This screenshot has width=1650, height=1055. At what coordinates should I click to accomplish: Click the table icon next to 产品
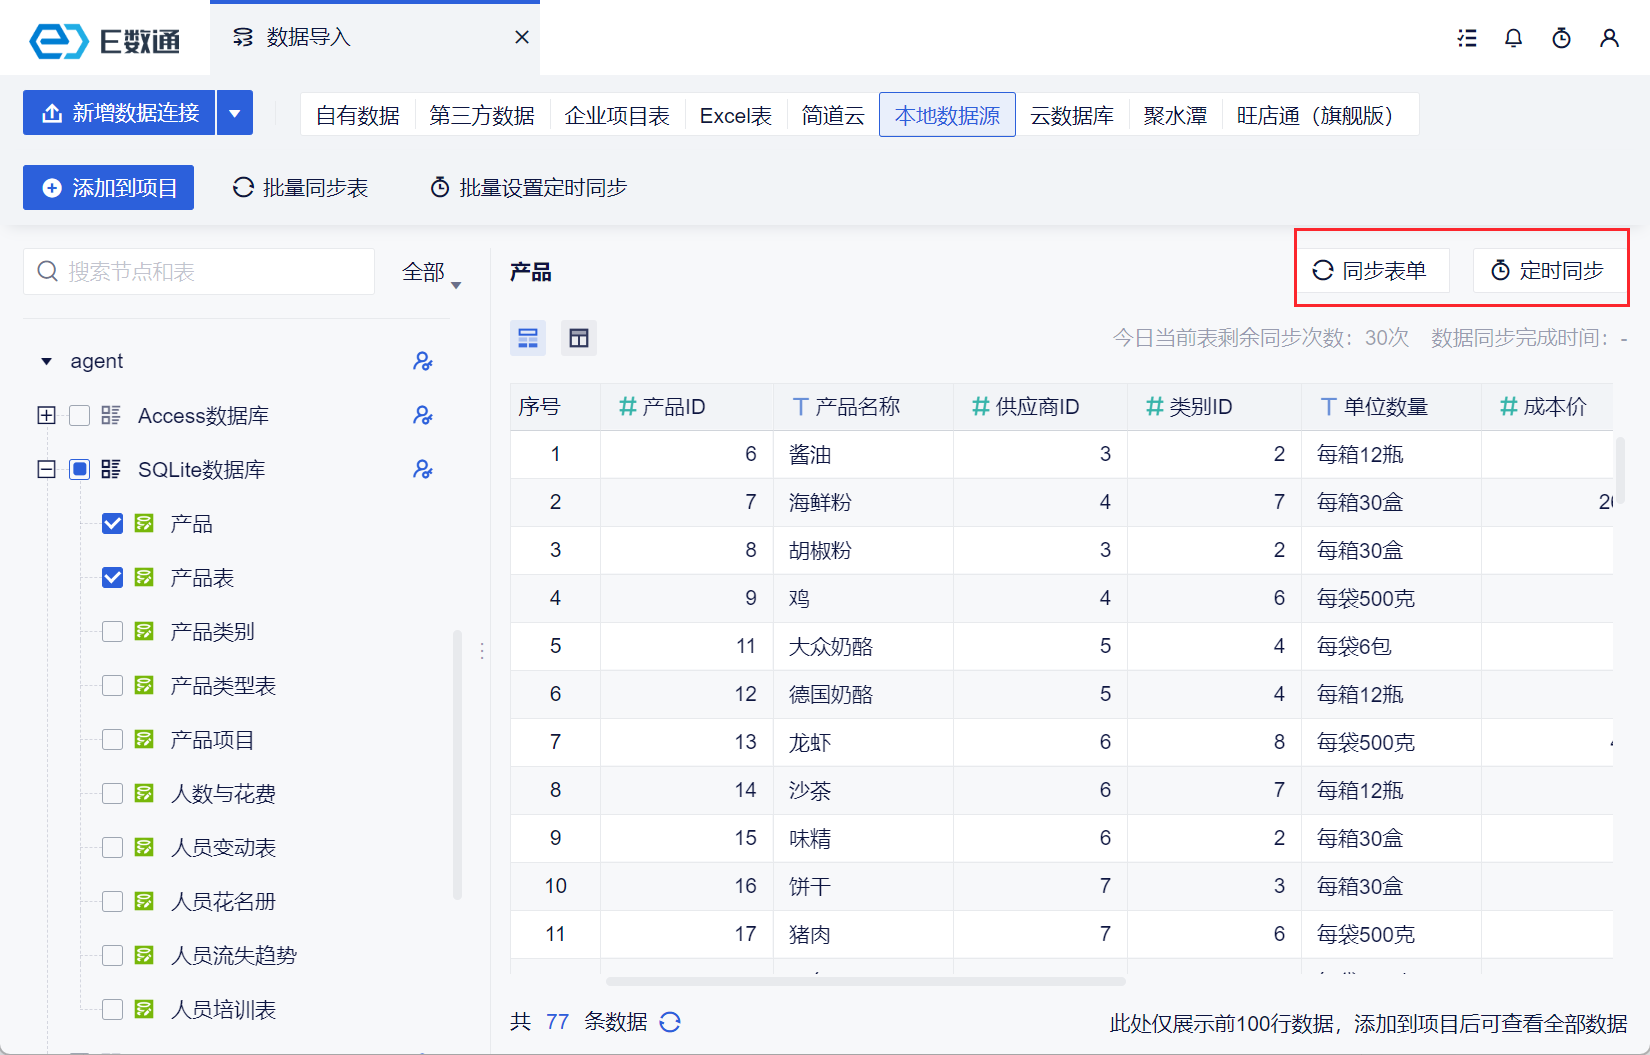pos(145,523)
